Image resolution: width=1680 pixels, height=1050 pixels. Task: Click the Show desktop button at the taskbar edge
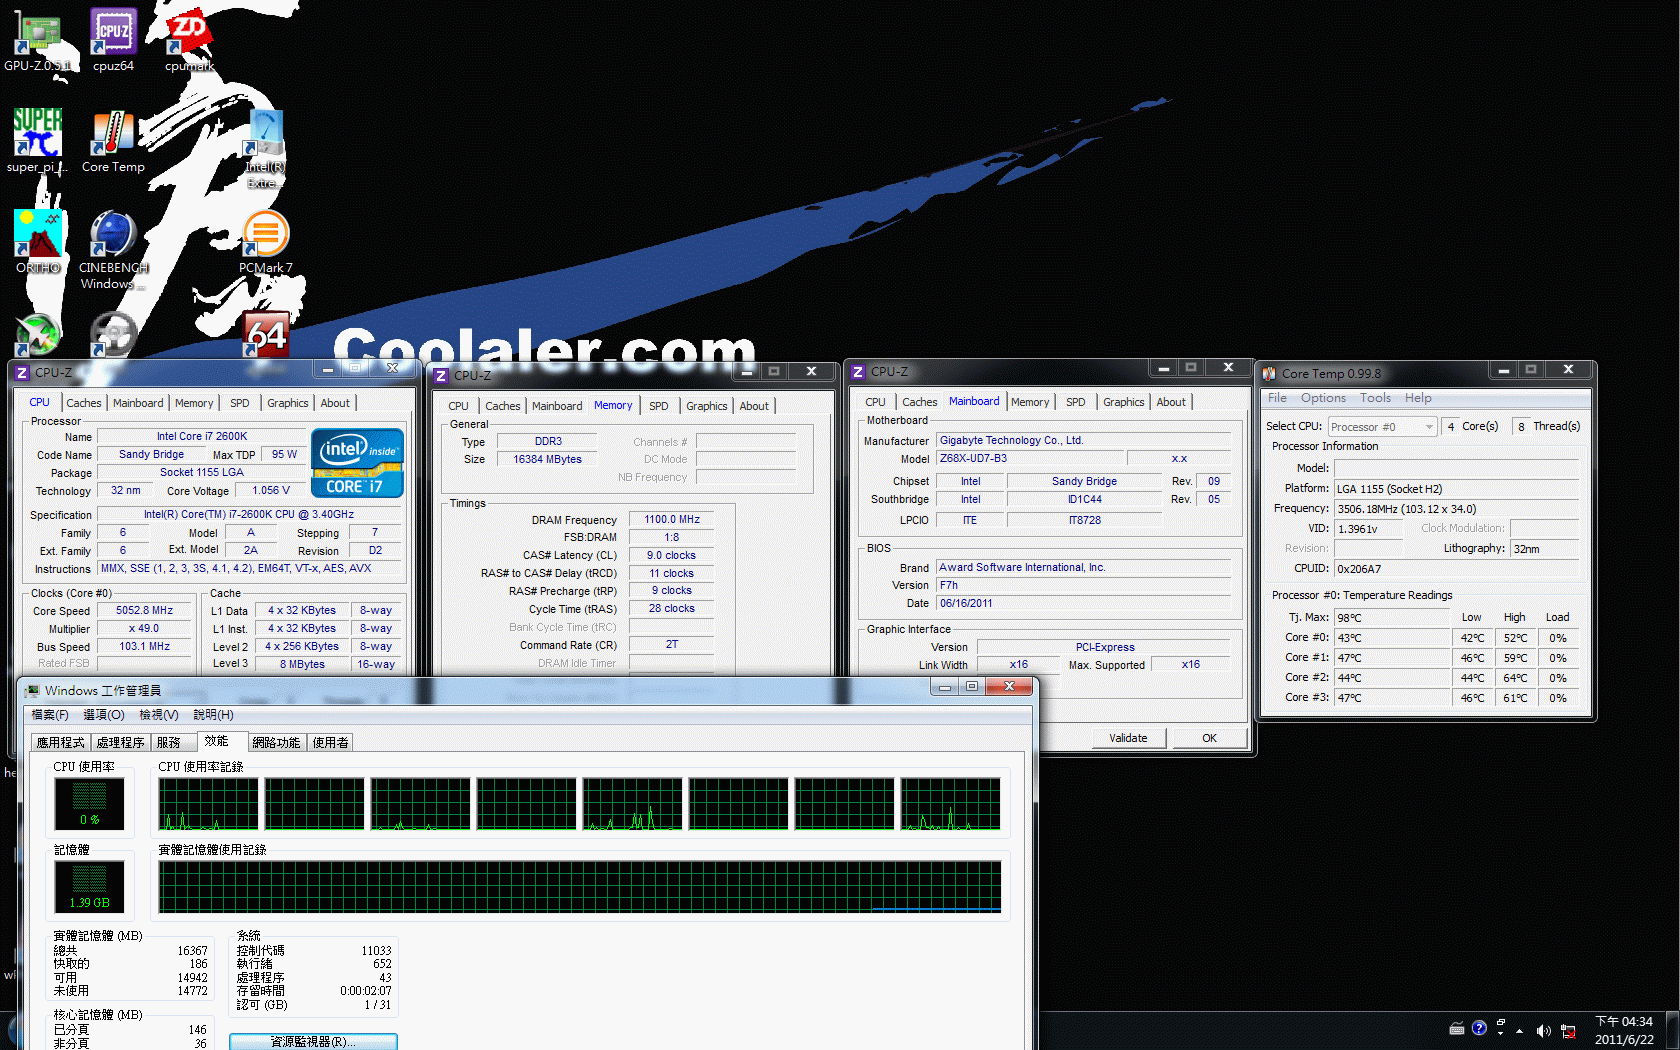click(1673, 1030)
